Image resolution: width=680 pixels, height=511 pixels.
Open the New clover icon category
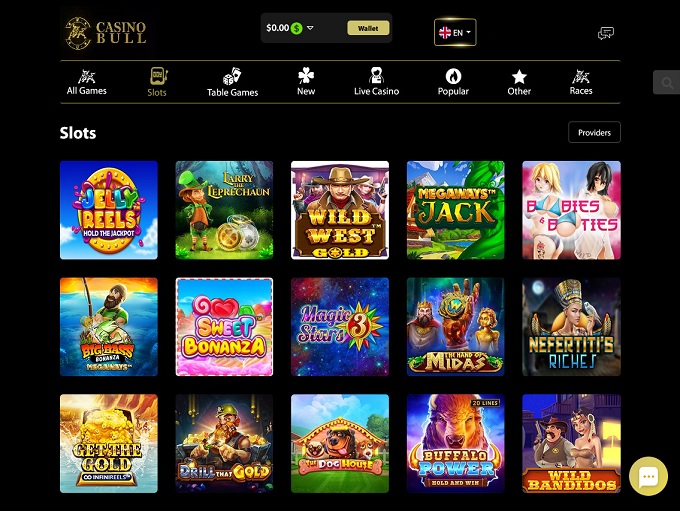[x=306, y=76]
